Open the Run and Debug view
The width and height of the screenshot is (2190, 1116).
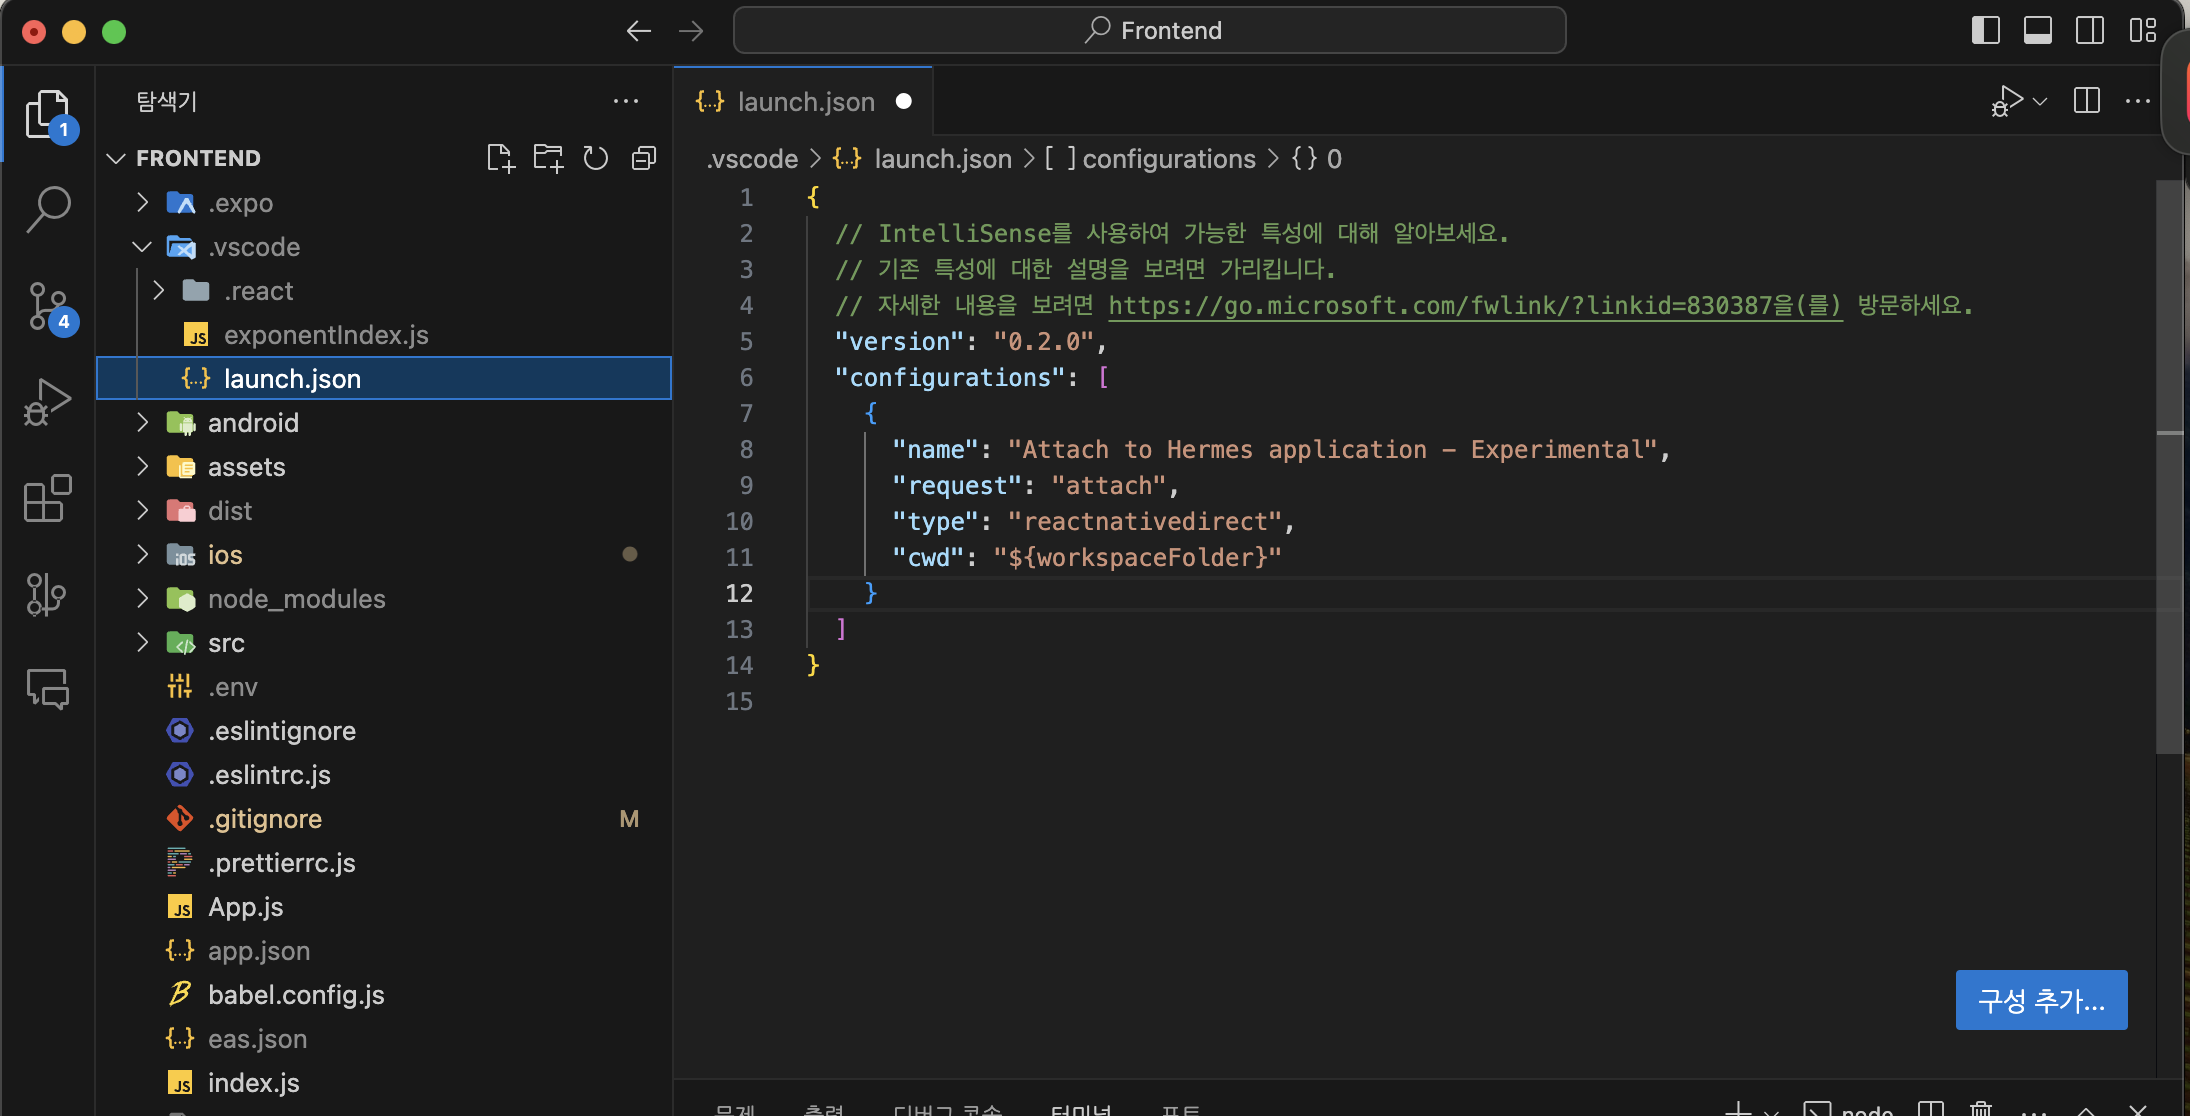point(47,402)
